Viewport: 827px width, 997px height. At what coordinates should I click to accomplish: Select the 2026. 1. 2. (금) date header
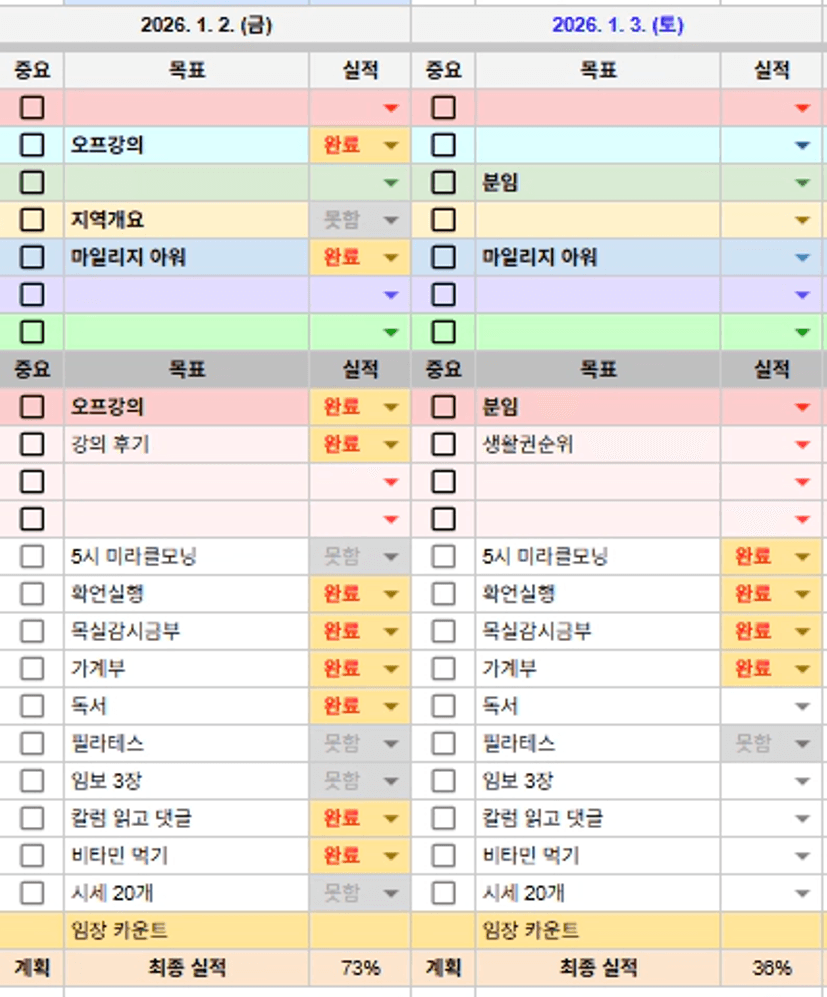coord(205,26)
